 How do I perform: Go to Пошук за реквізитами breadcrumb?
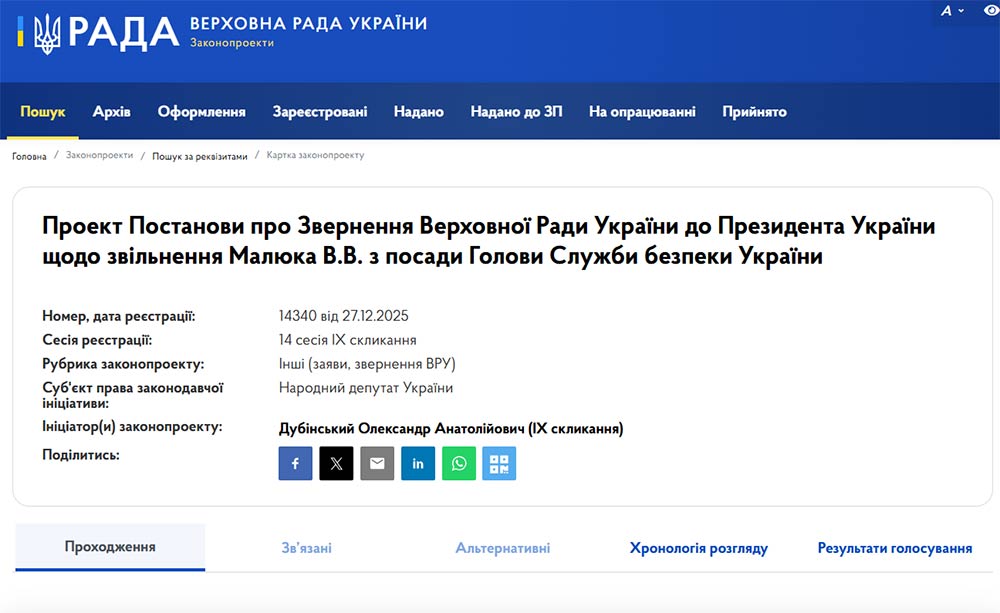(x=200, y=156)
